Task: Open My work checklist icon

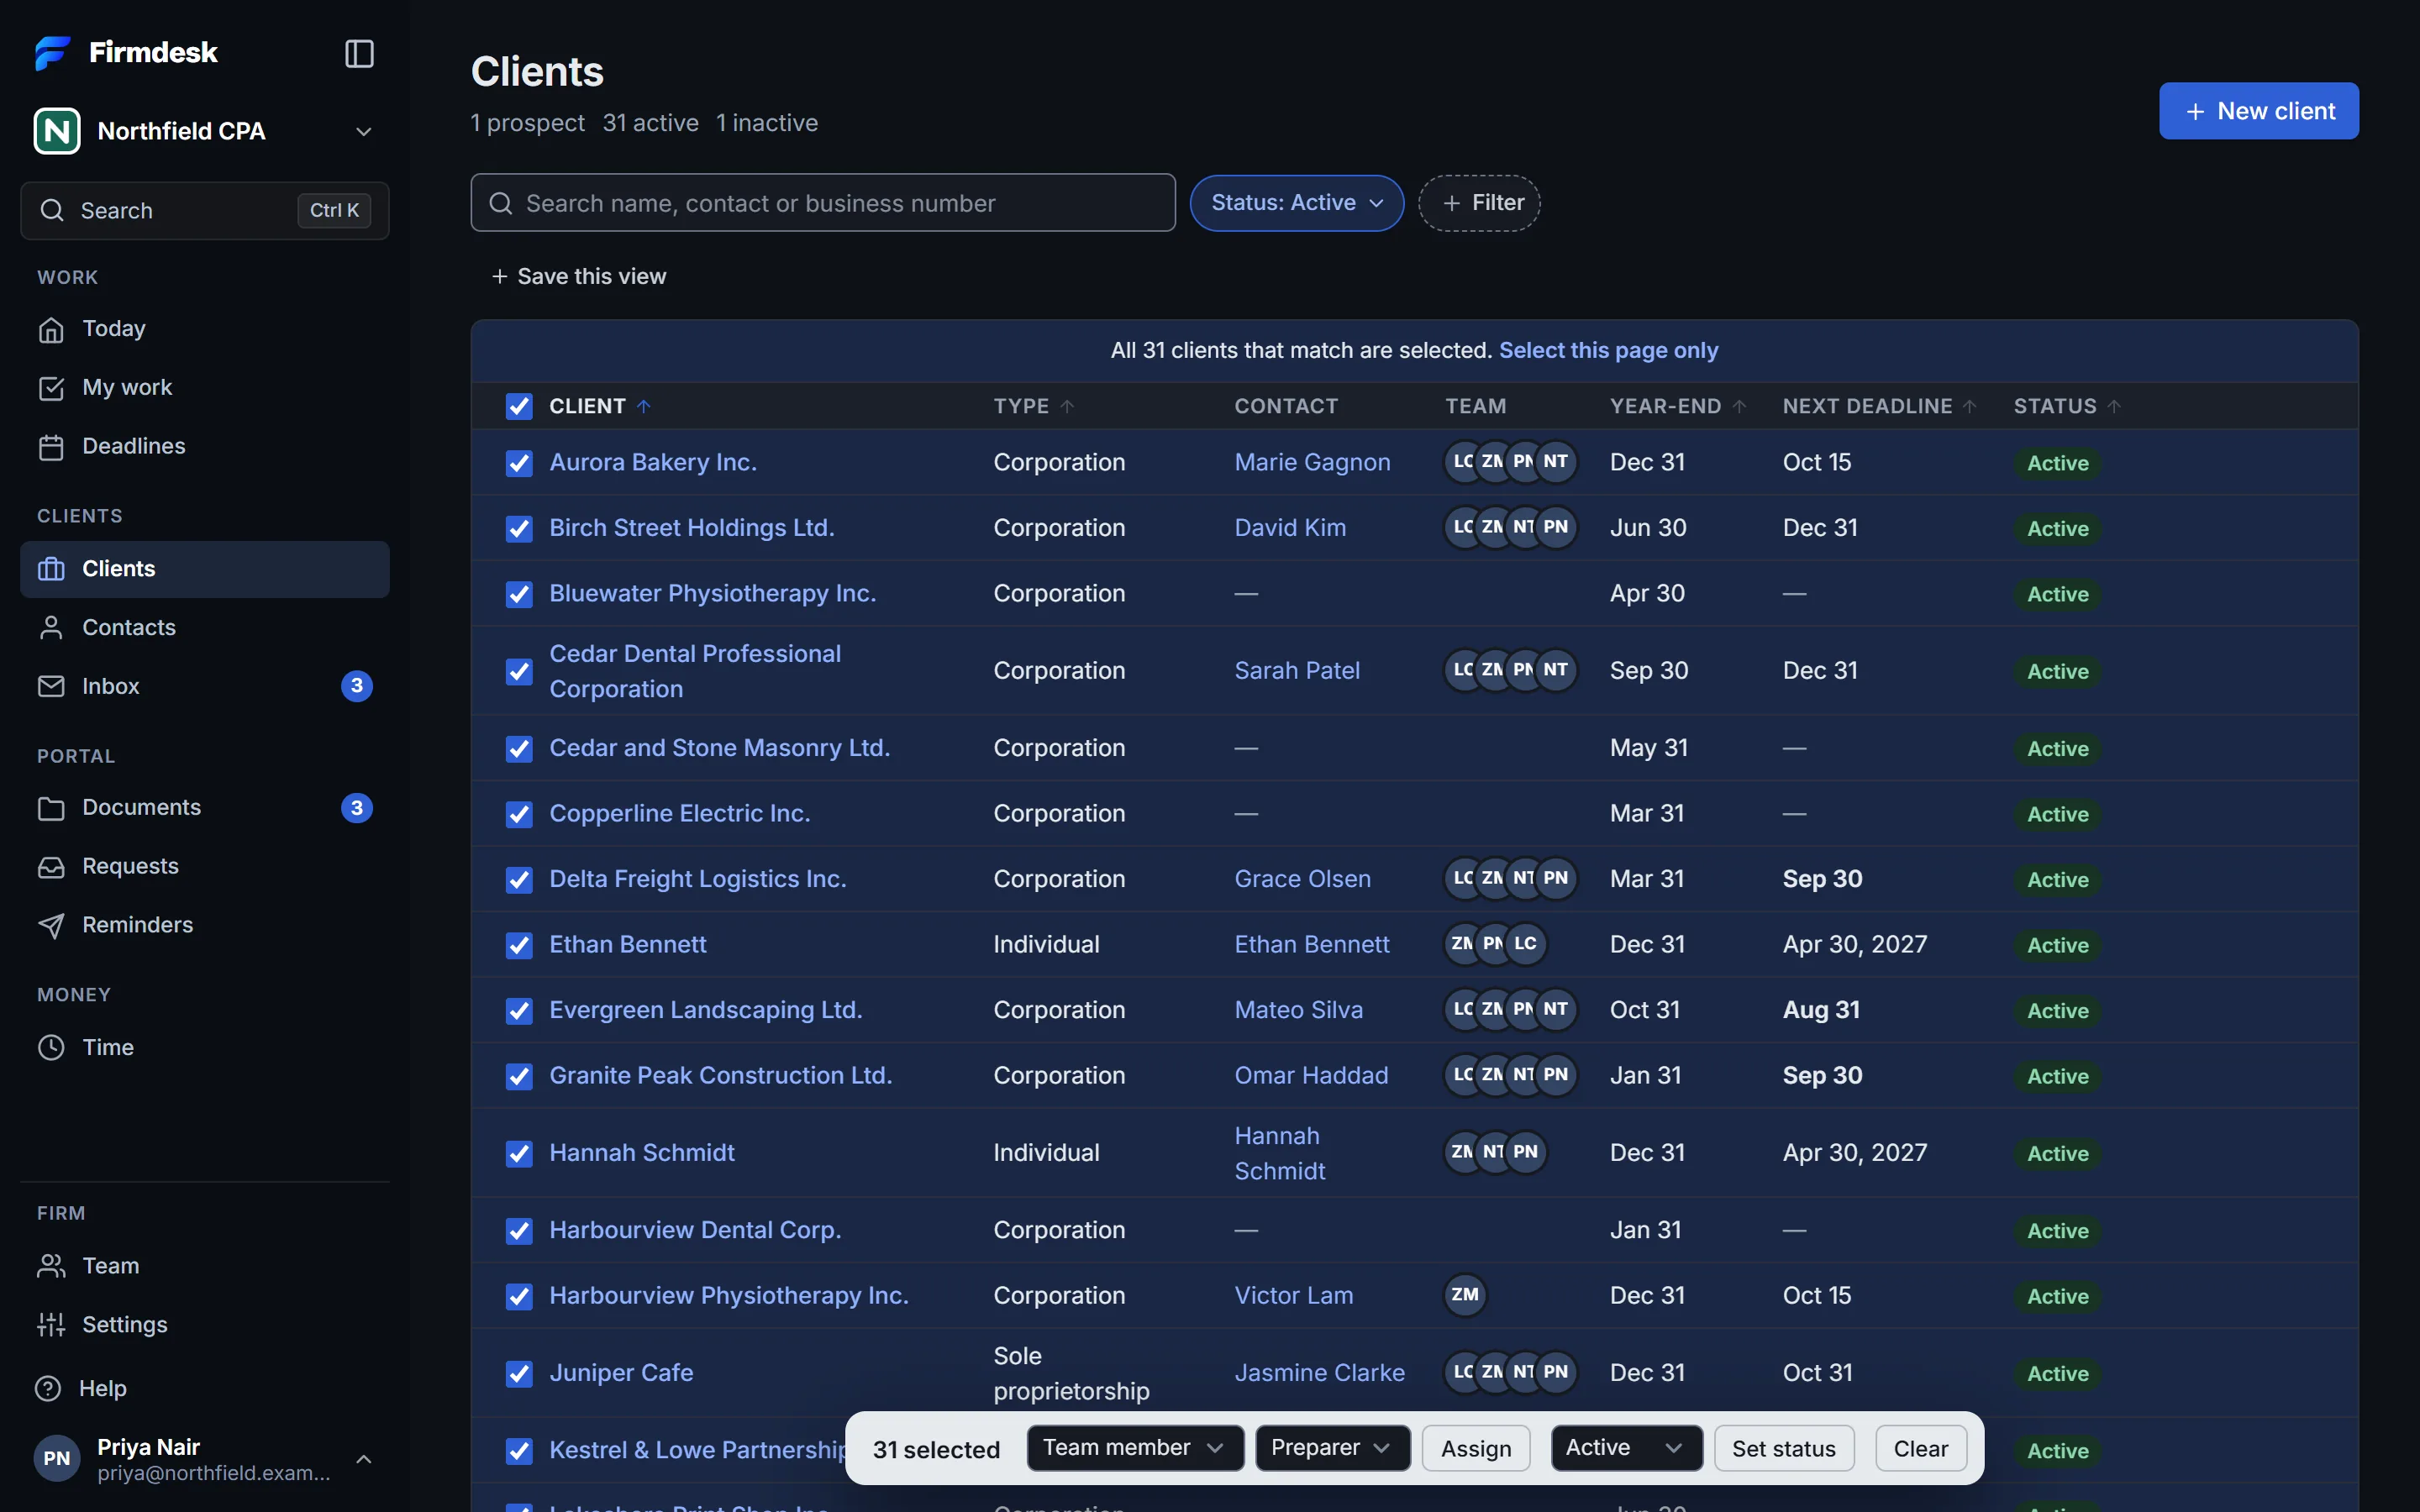Action: coord(51,388)
